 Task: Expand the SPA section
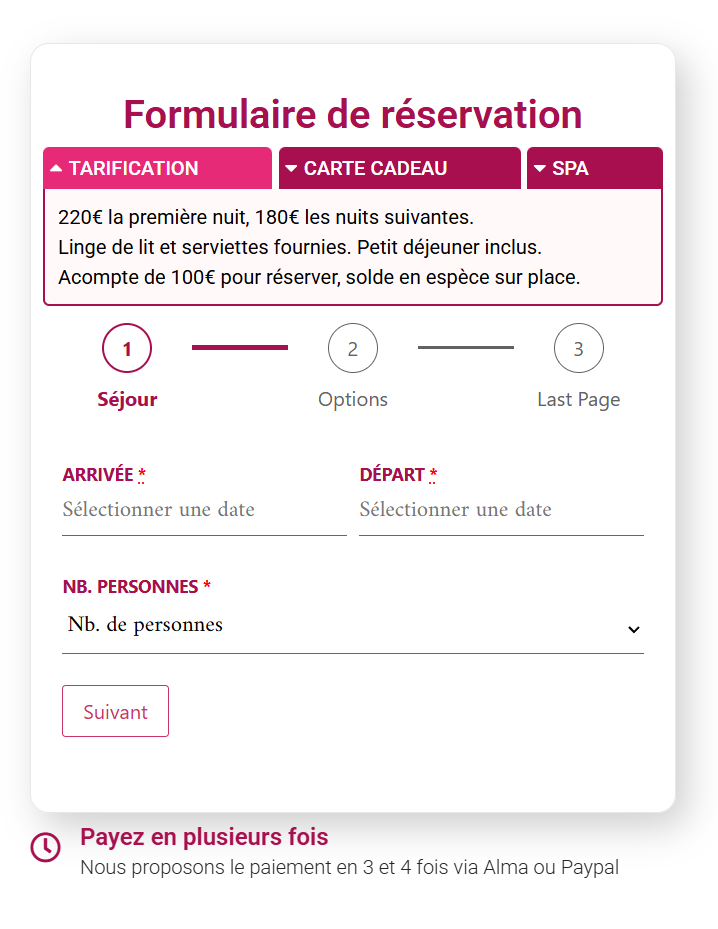[594, 168]
